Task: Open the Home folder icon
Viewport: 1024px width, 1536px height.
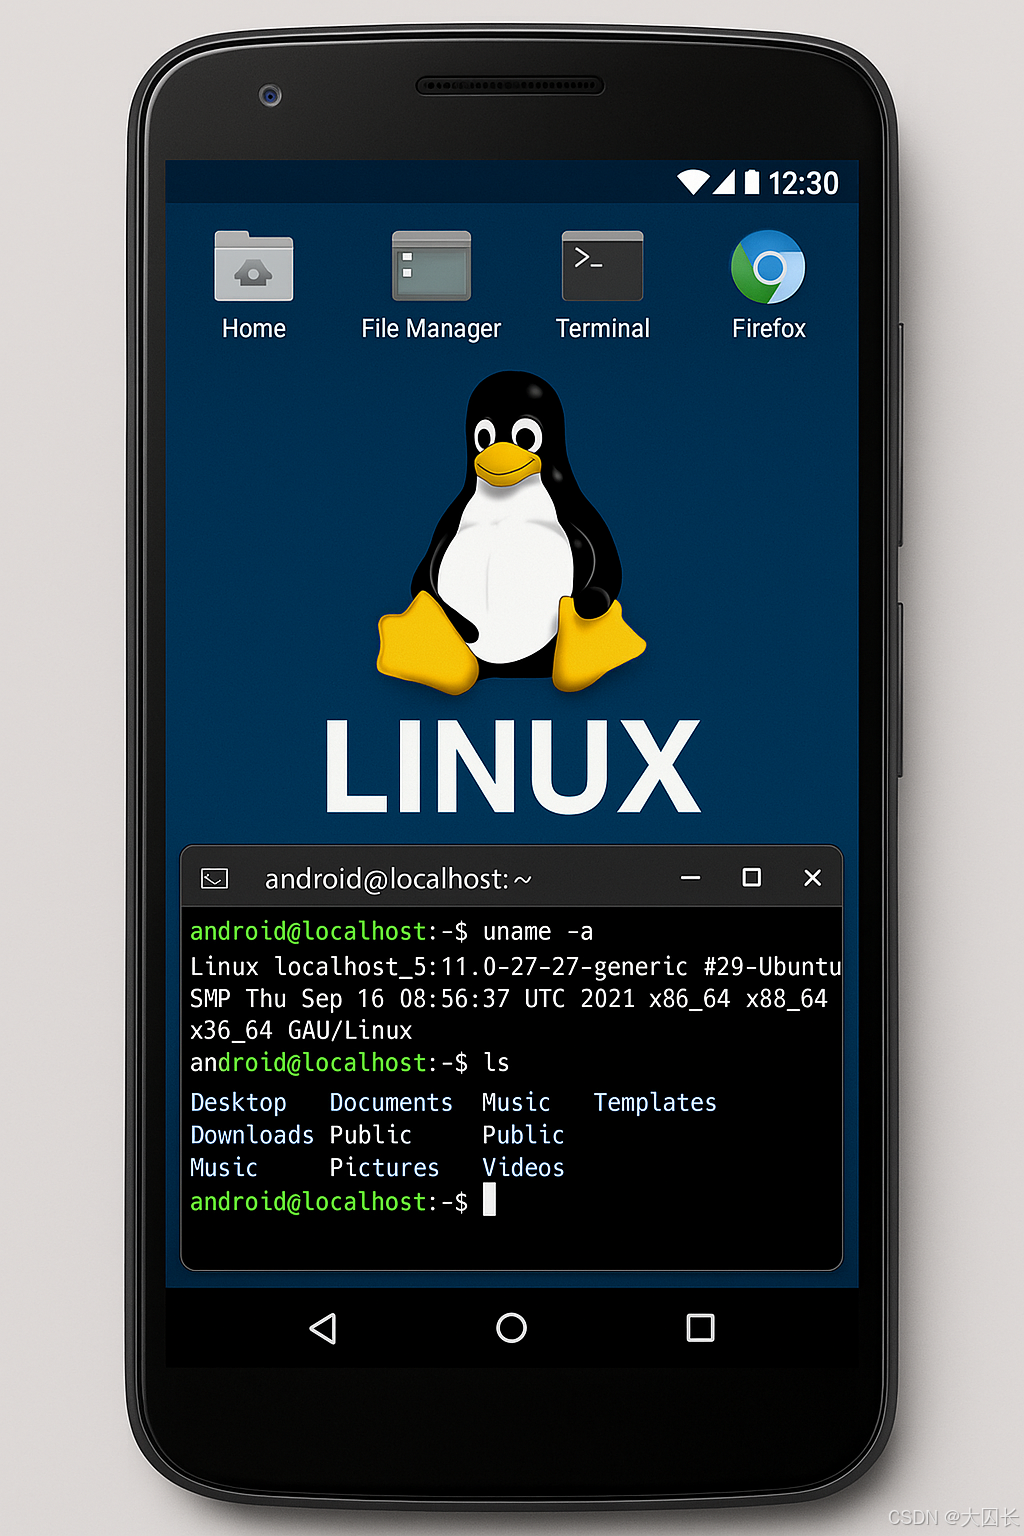Action: pyautogui.click(x=254, y=266)
